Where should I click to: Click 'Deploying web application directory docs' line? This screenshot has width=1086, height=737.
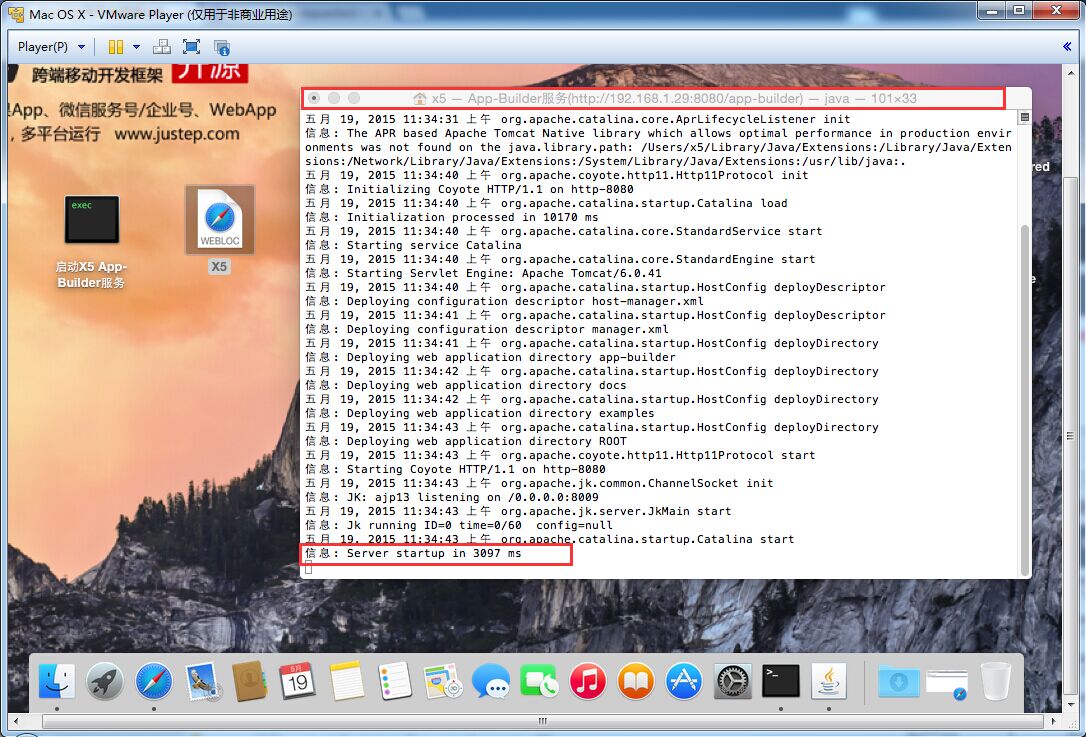(465, 385)
